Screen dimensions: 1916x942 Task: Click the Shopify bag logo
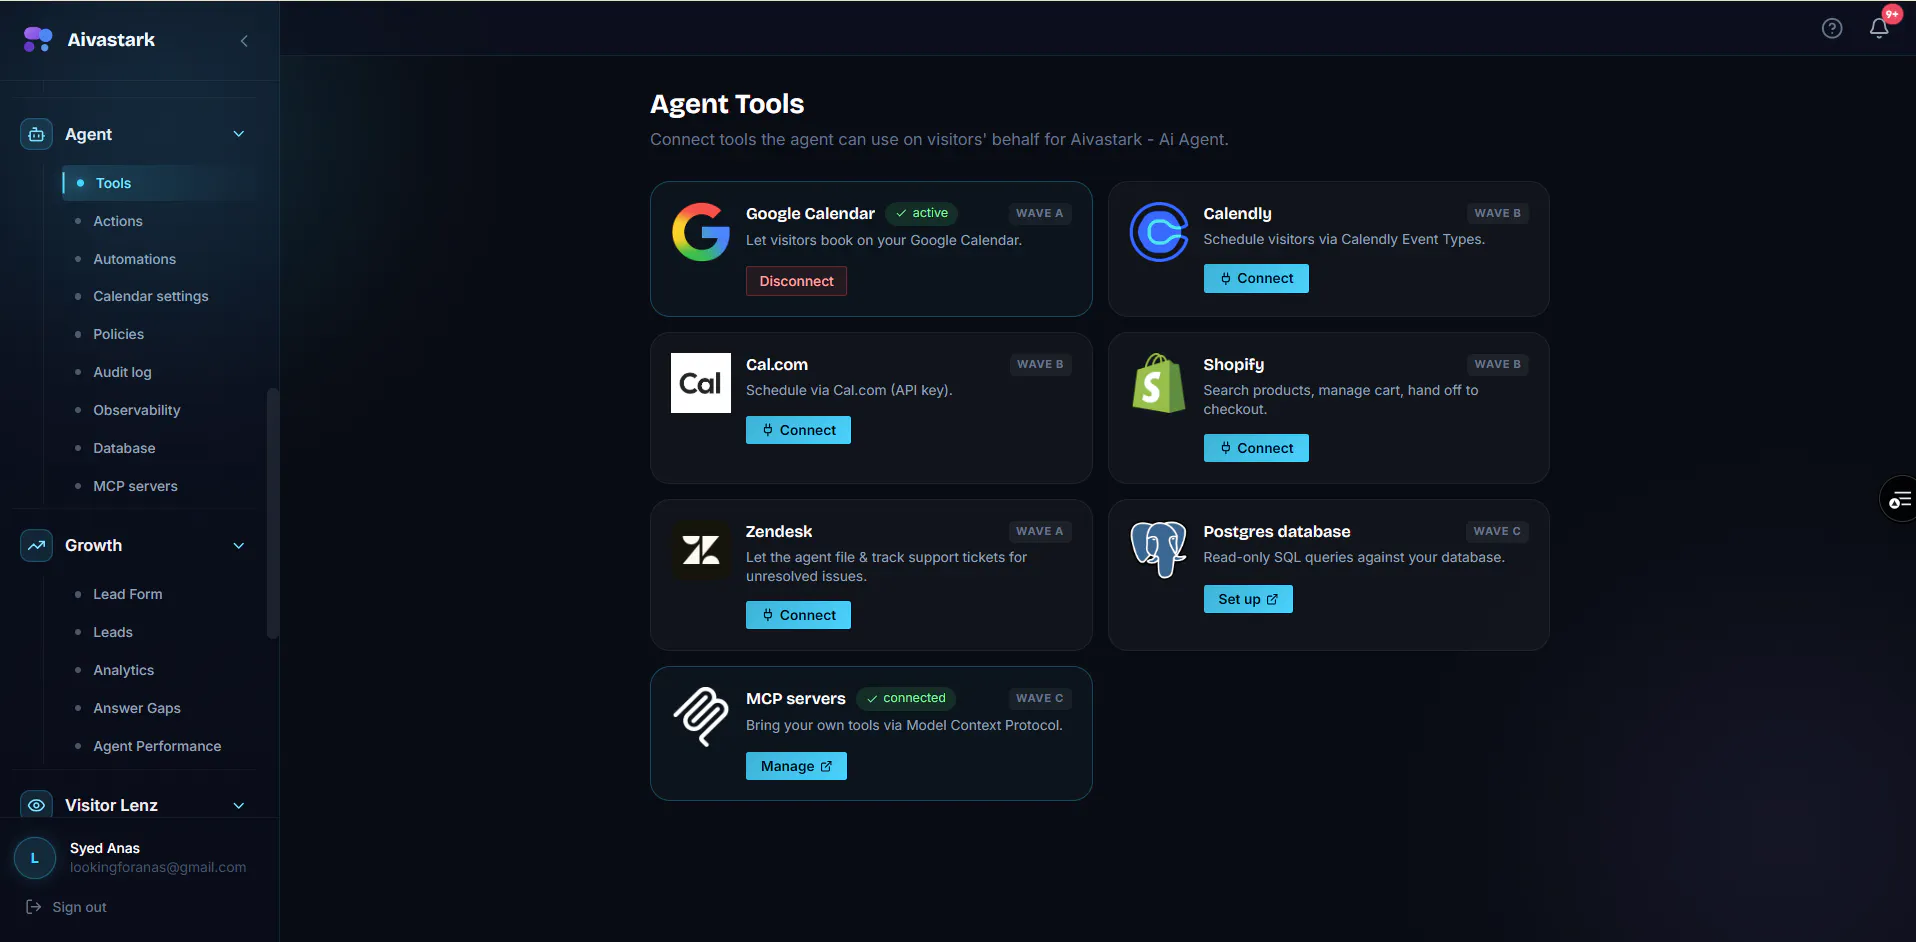1159,383
